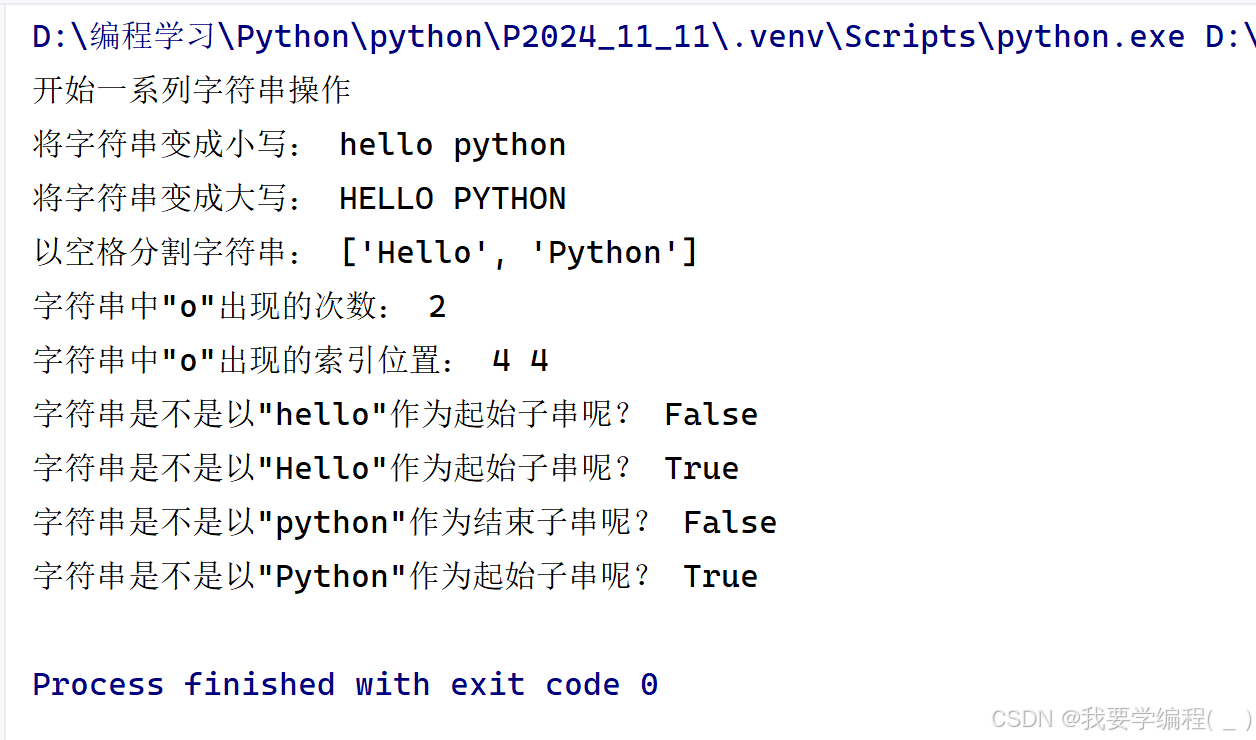The width and height of the screenshot is (1256, 740).
Task: Click the line 开始一系列字符串操作
Action: [x=192, y=91]
